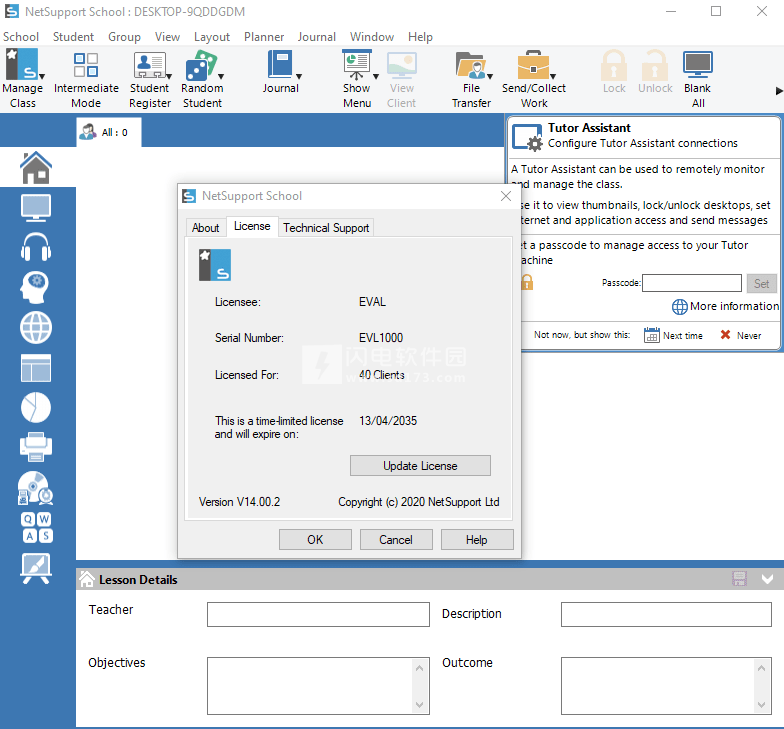
Task: Open the Typing QWAS keyboard view
Action: click(x=37, y=528)
